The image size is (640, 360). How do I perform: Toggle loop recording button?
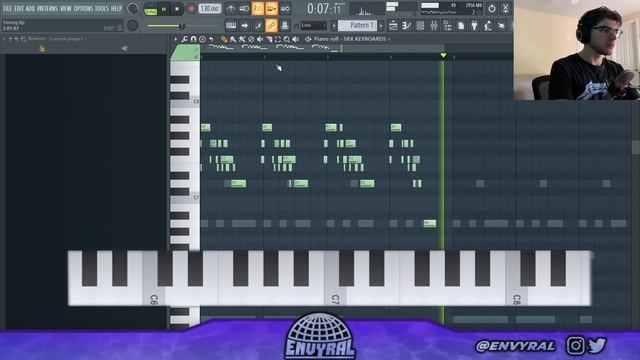tap(285, 8)
